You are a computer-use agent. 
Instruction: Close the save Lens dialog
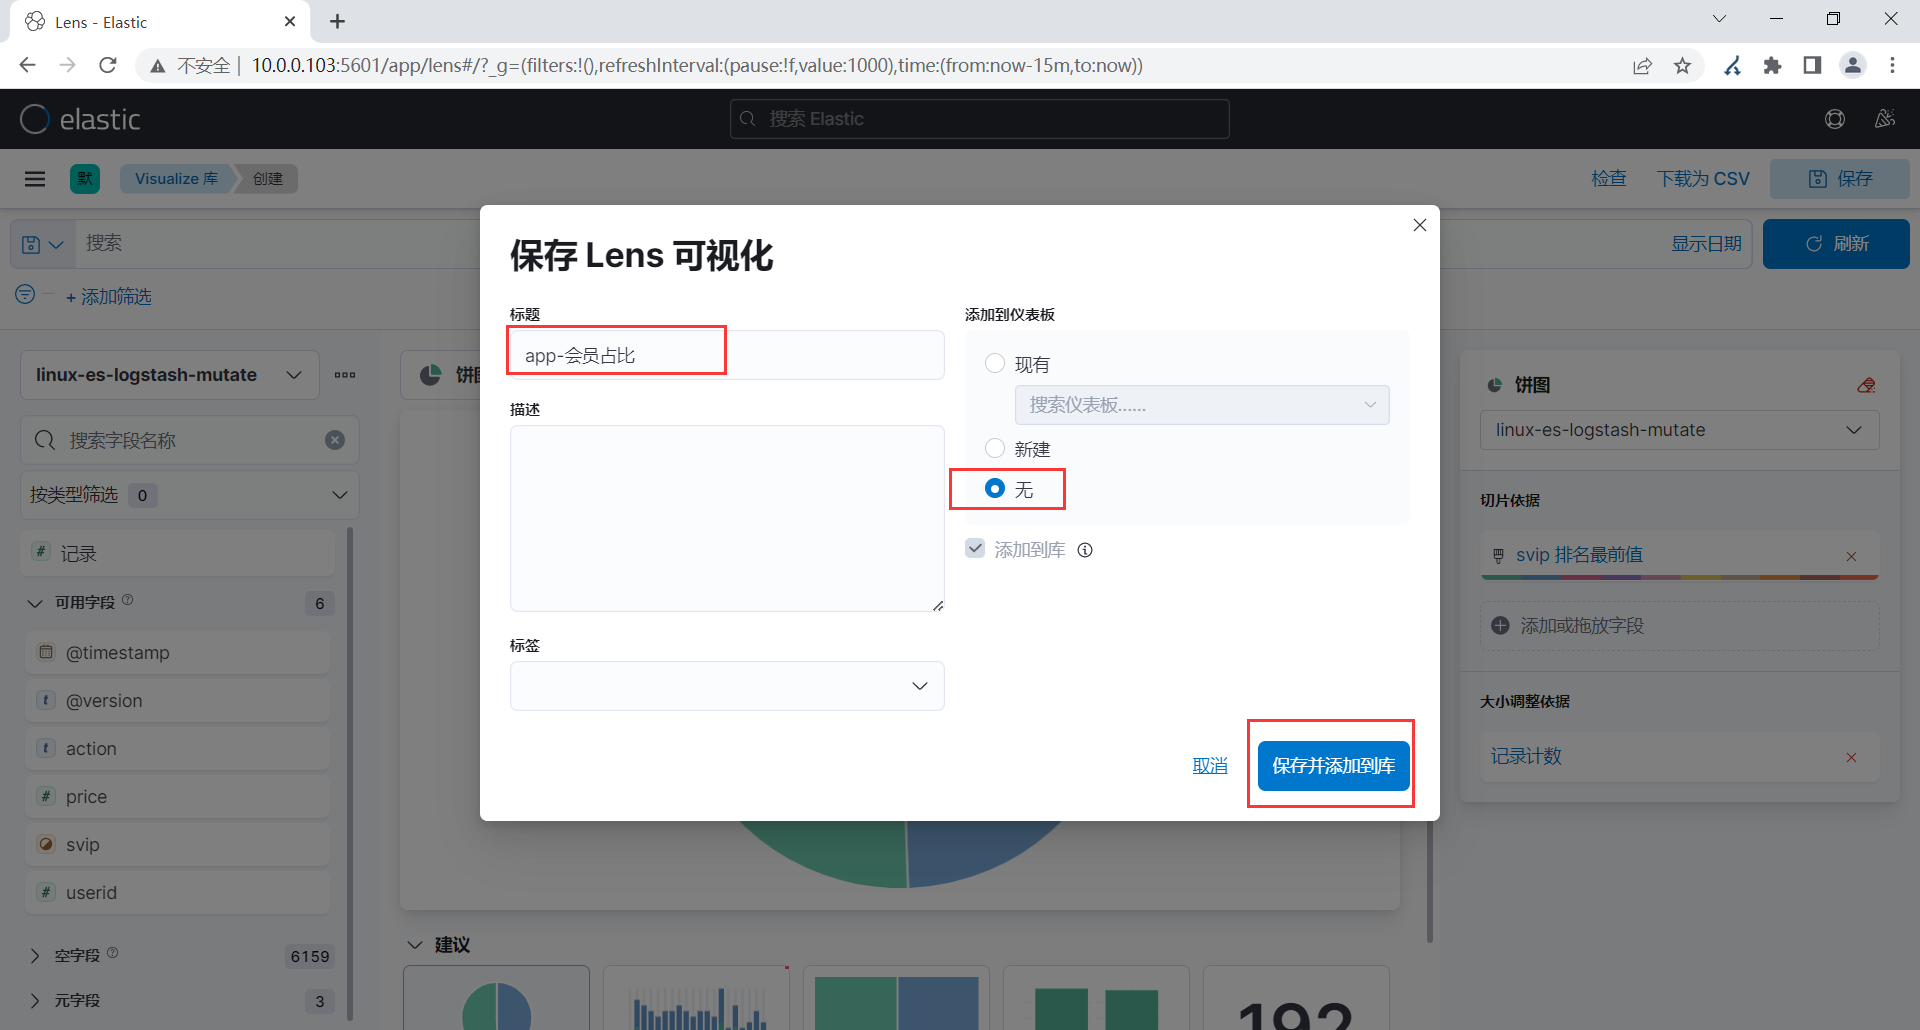[1419, 225]
